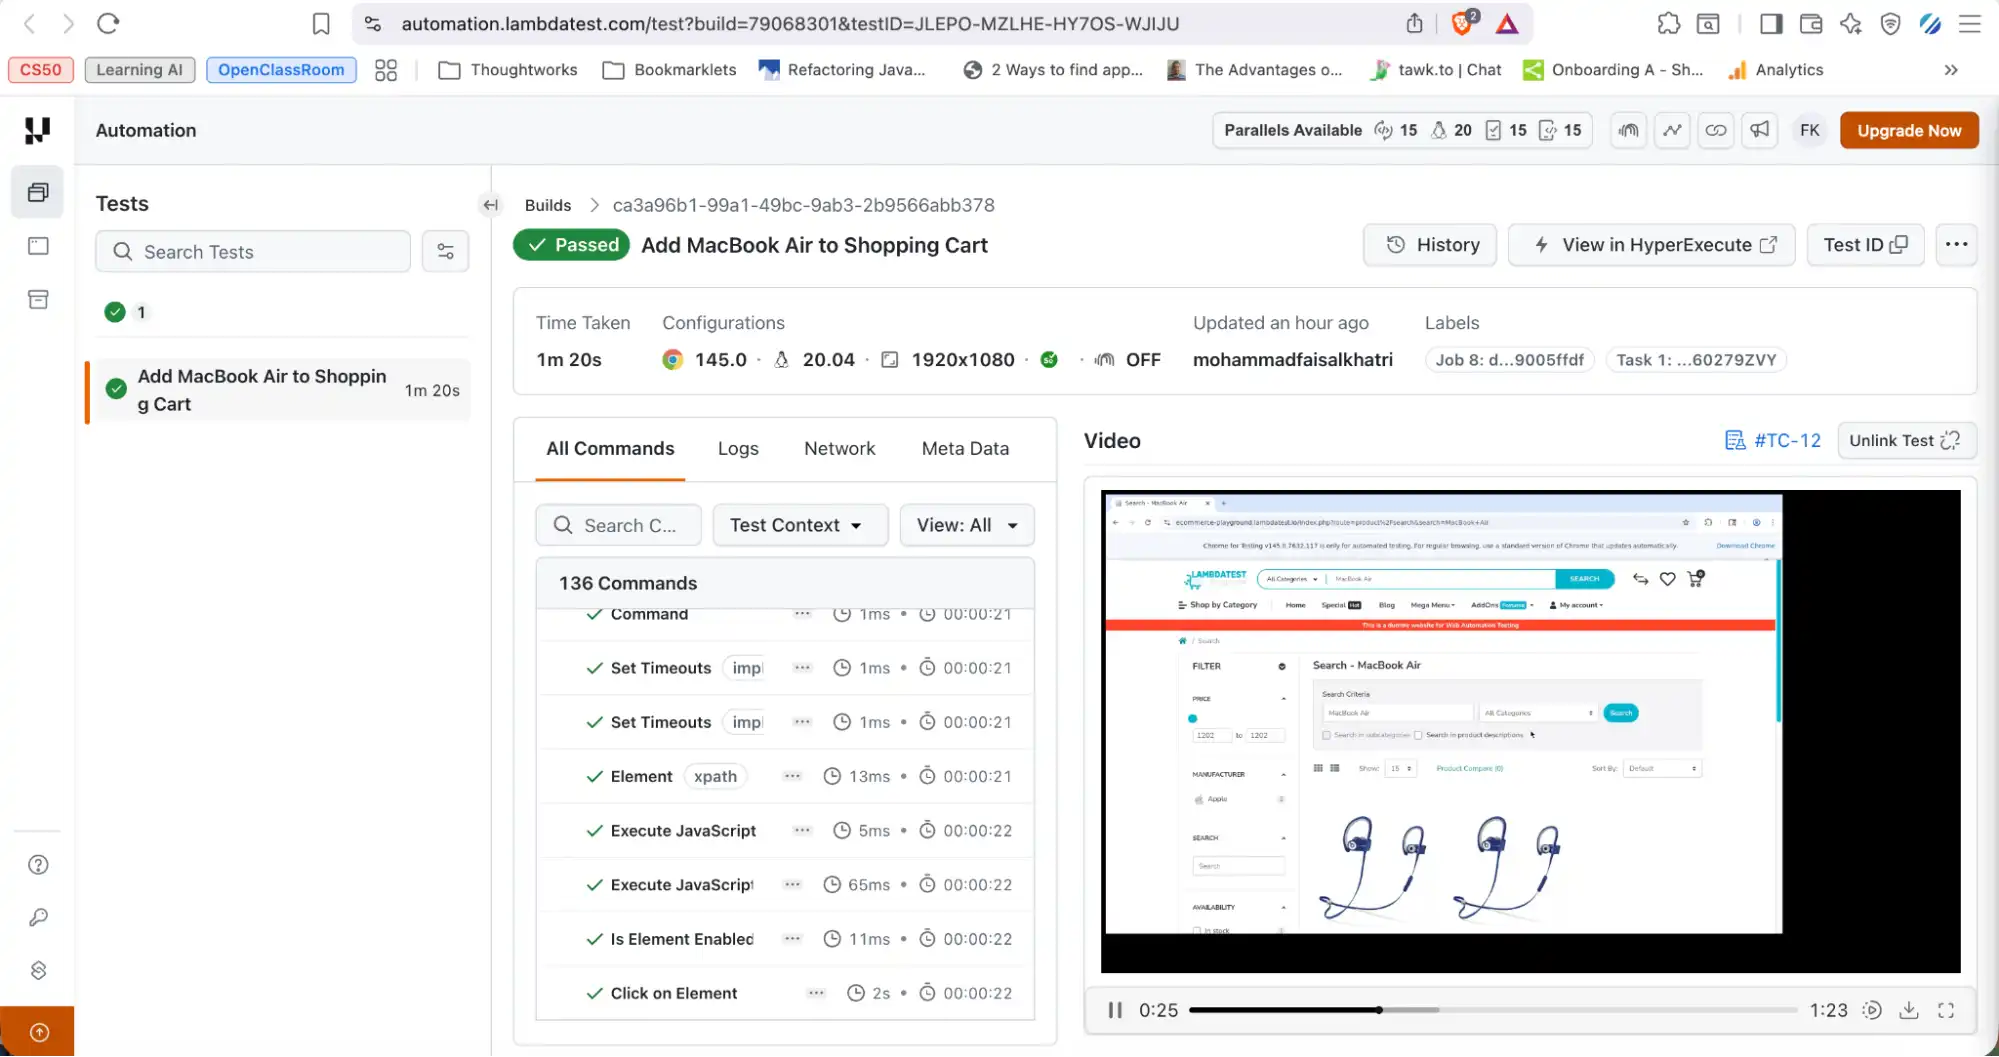Expand options for Execute JavaScript 65ms command

click(x=793, y=885)
